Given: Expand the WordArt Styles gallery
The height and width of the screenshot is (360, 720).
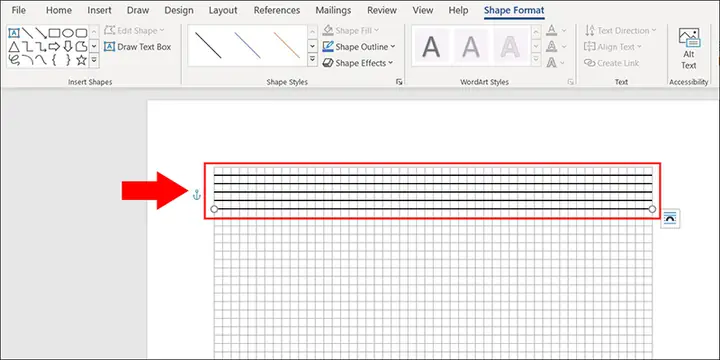Looking at the screenshot, I should click(x=536, y=60).
